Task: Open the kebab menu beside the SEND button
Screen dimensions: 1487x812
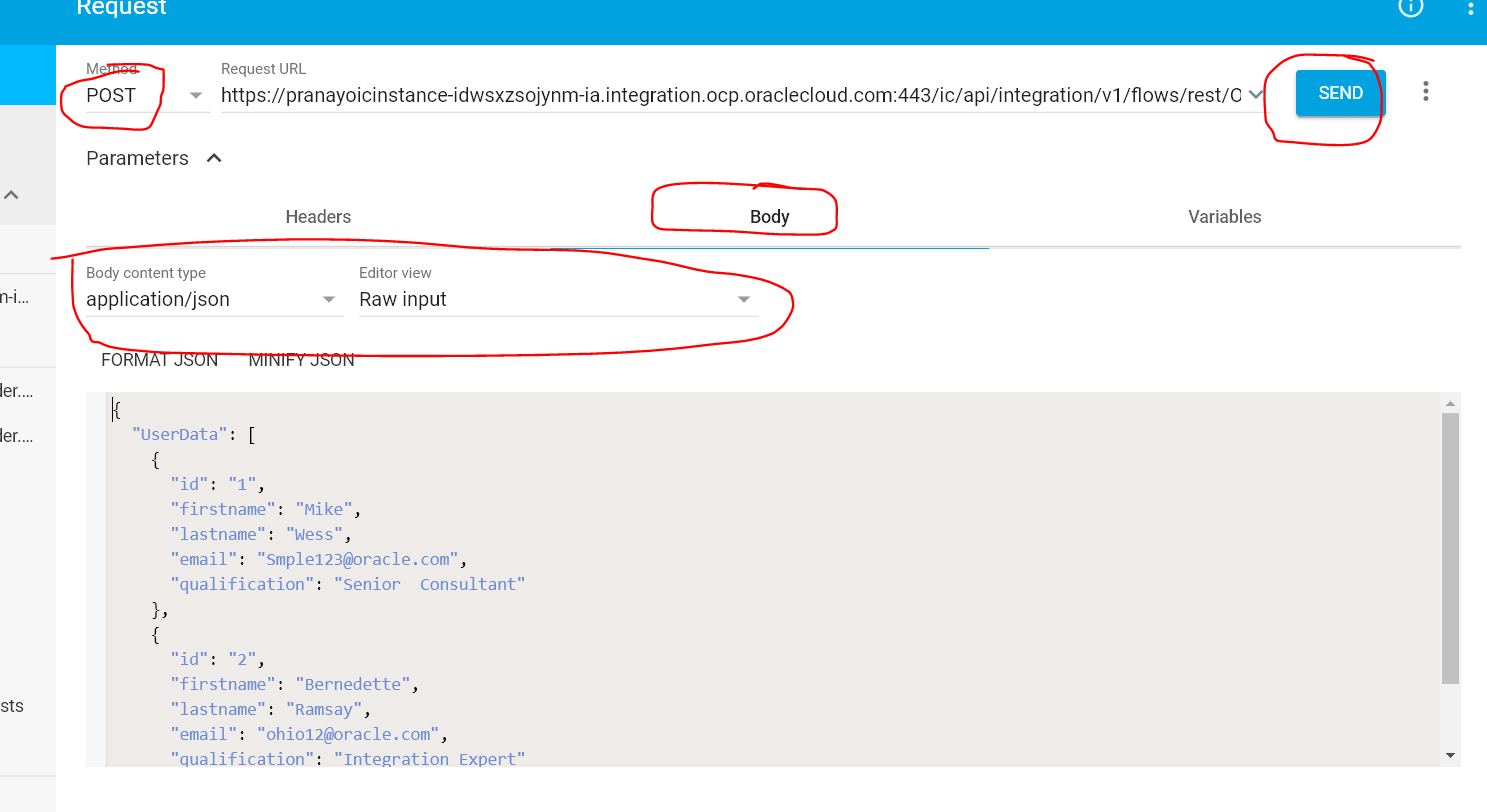Action: pos(1425,91)
